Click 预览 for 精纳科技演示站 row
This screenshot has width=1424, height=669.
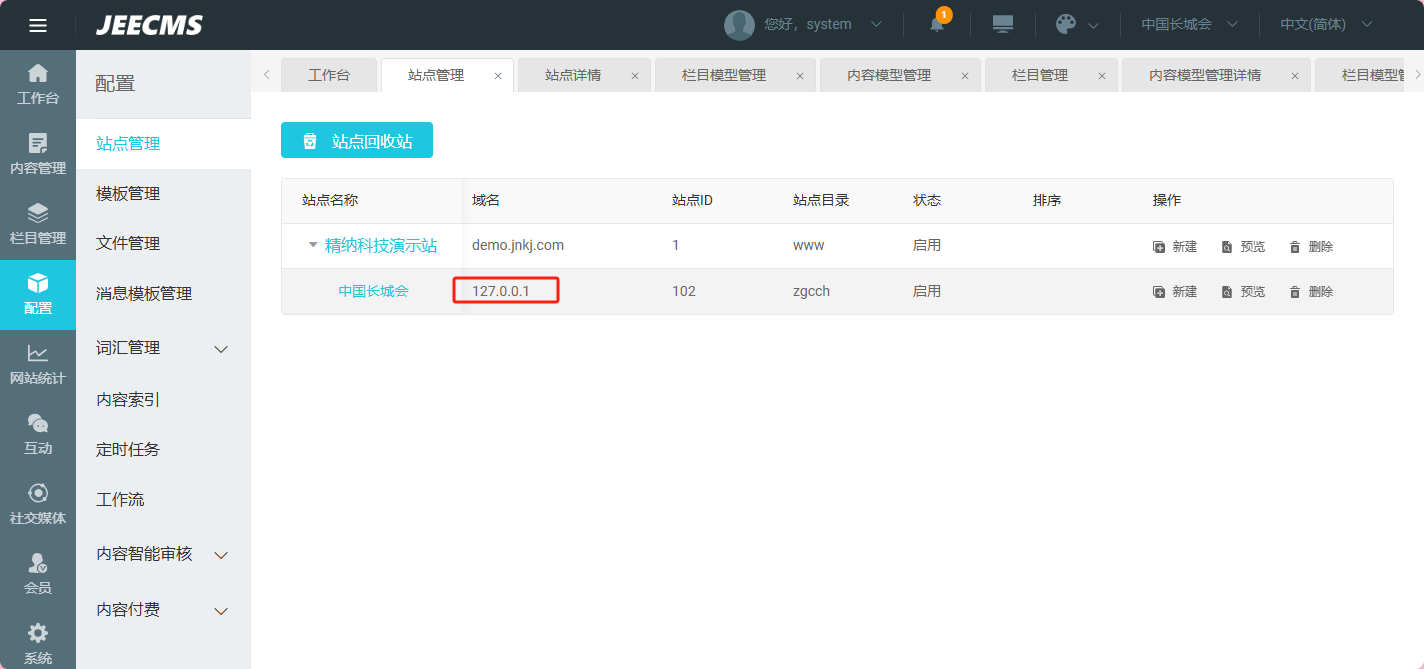coord(1243,247)
